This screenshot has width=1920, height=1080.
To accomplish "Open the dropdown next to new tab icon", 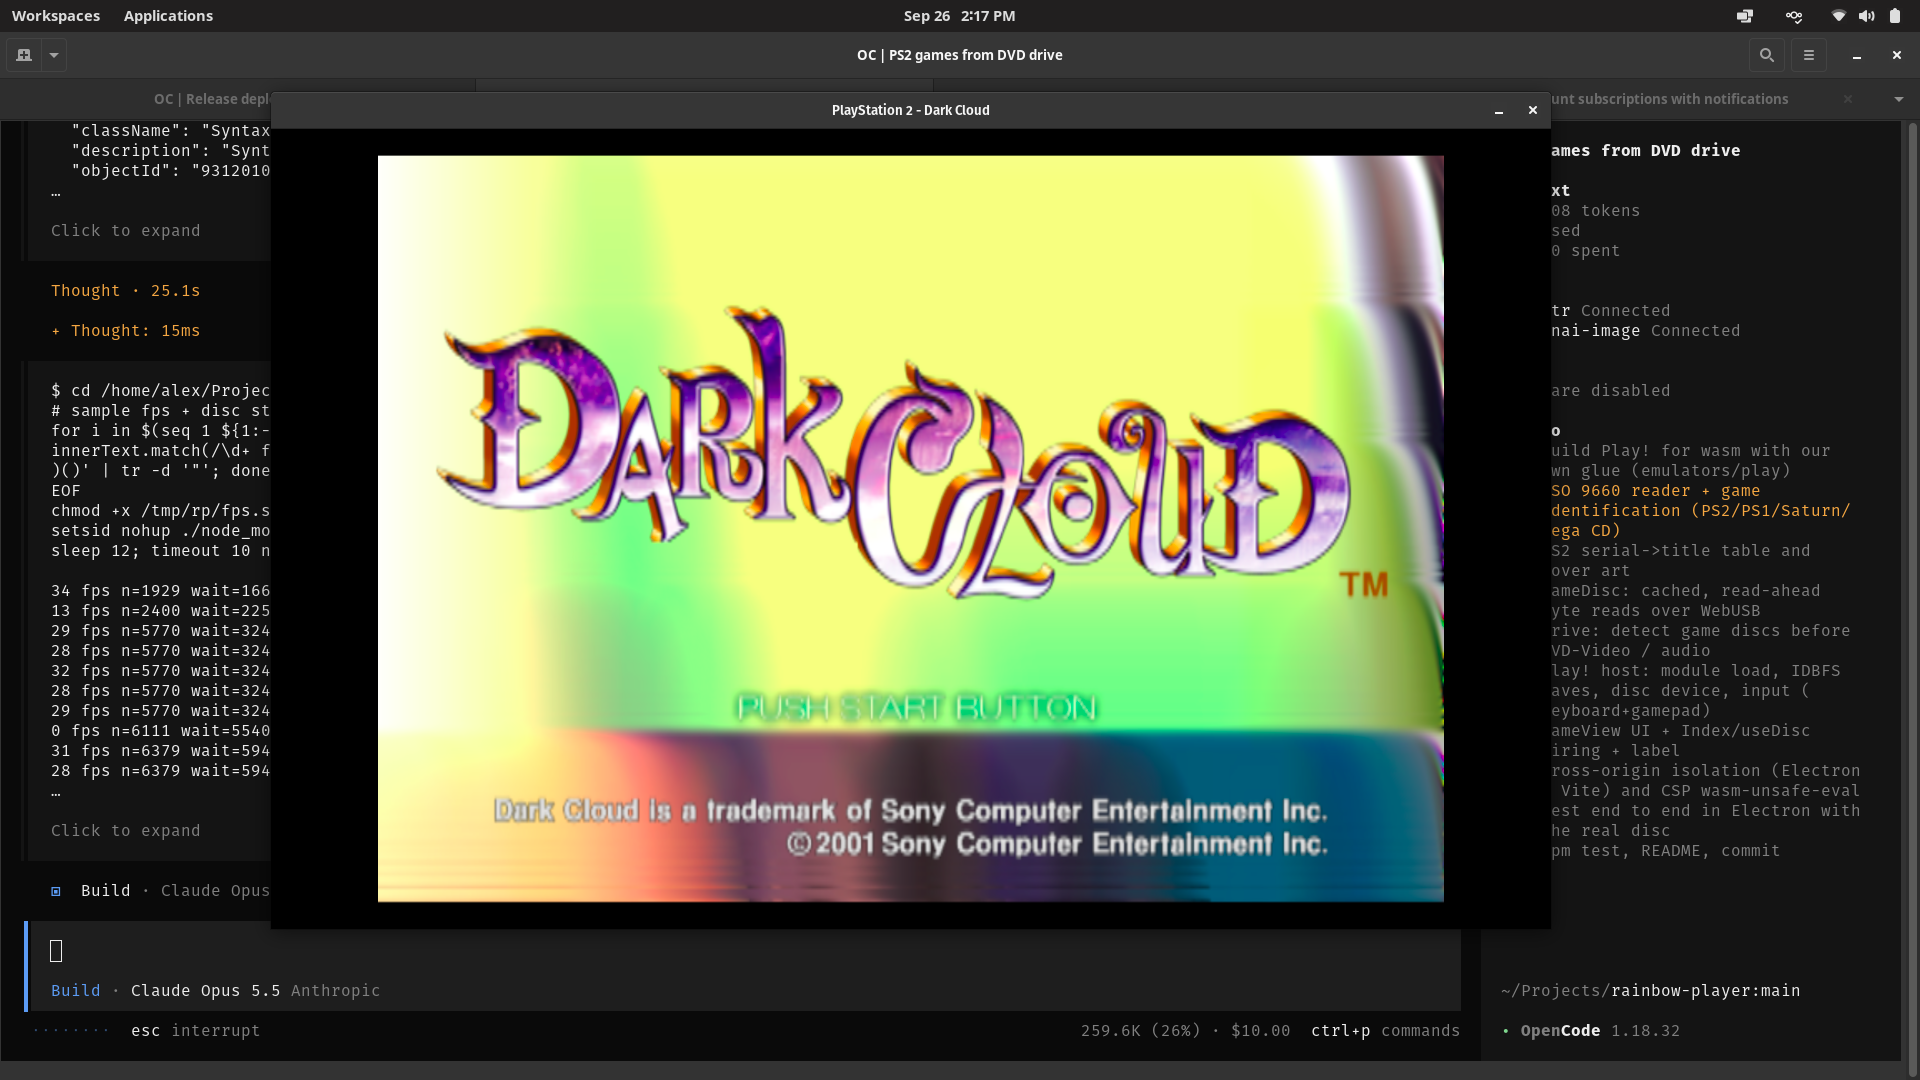I will coord(54,55).
